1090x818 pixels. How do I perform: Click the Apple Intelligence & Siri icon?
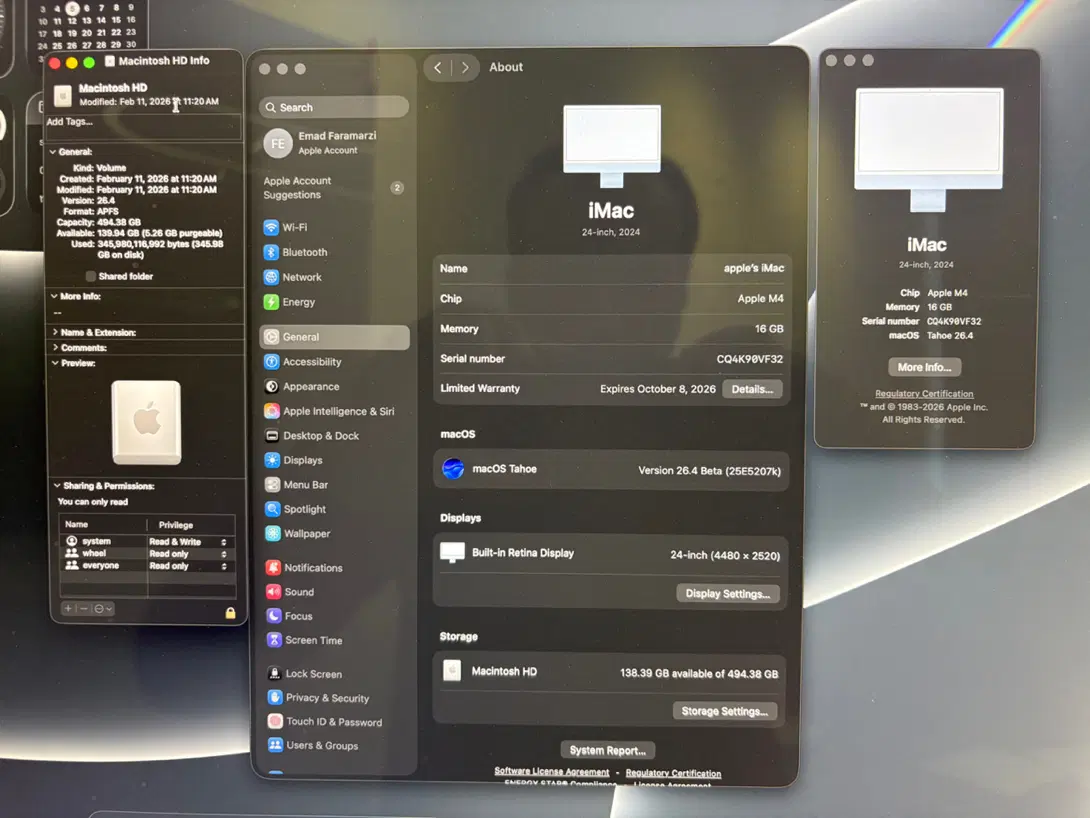272,411
